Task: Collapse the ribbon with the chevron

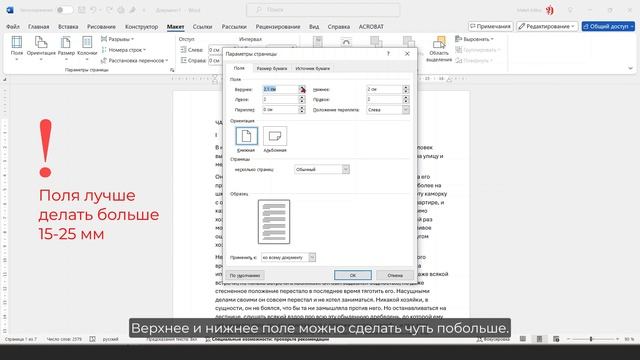Action: pos(630,69)
